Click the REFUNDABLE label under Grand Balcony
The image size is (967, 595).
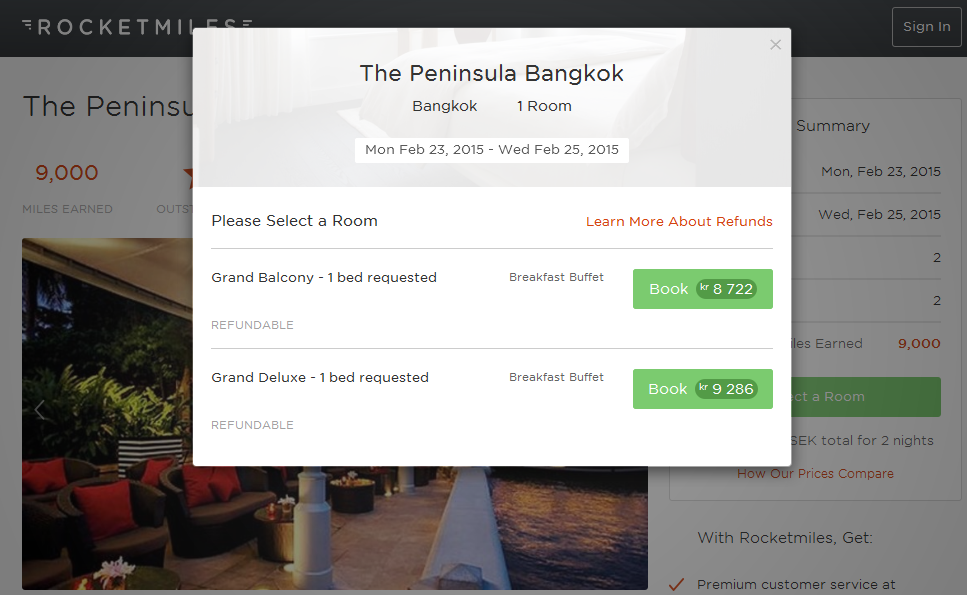click(252, 325)
